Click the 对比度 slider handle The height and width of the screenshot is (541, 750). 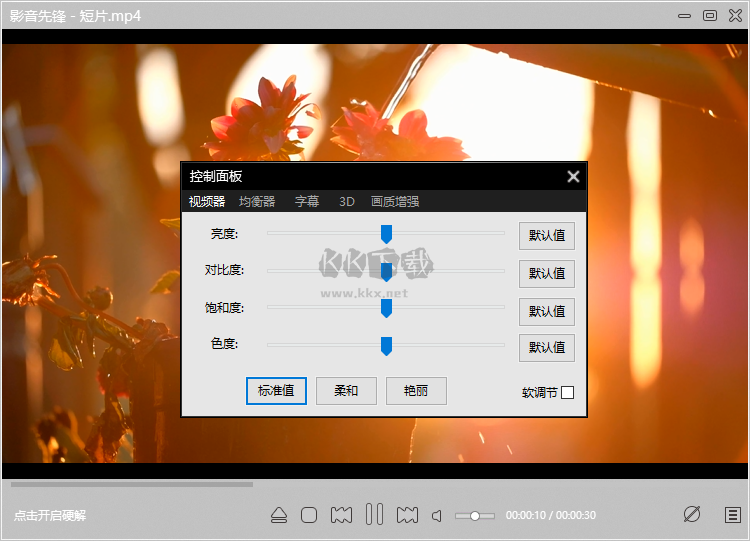[386, 271]
